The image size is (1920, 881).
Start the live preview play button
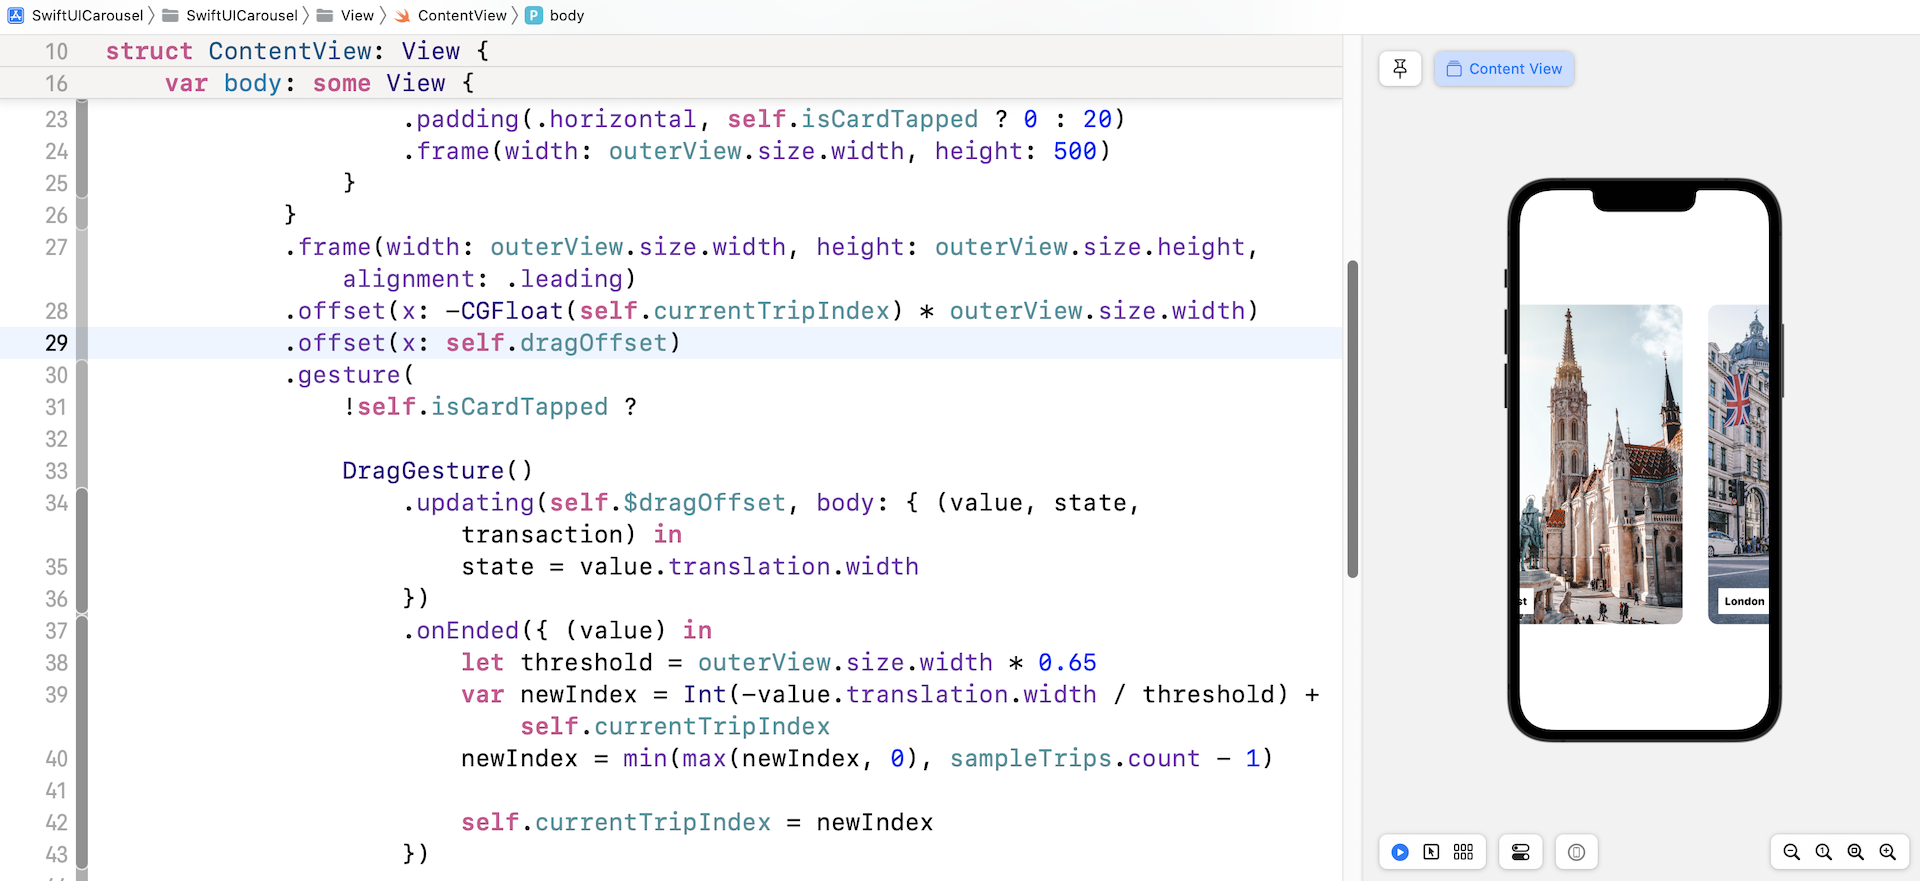click(1400, 852)
